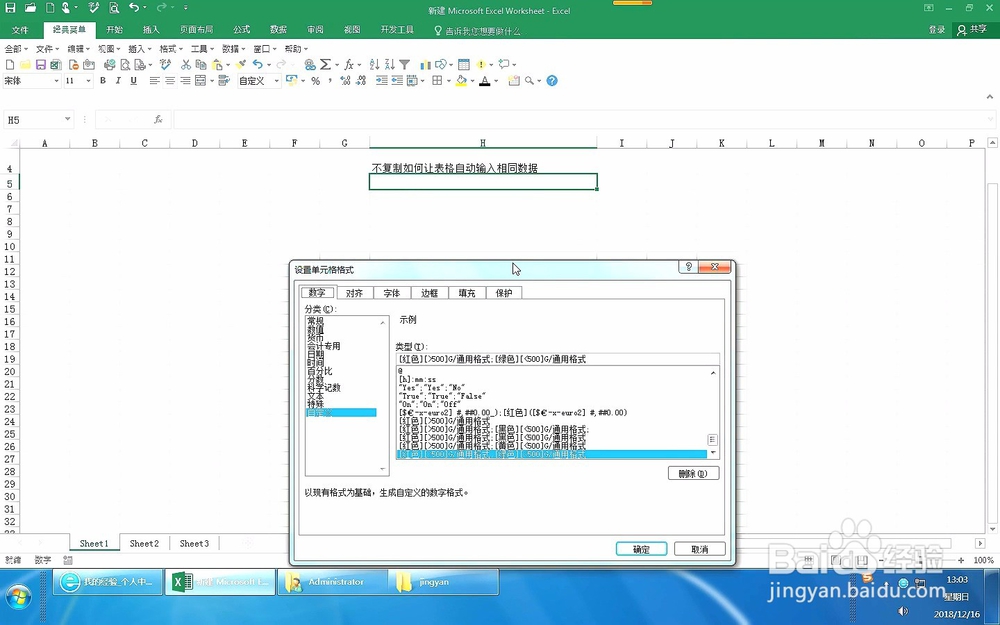Image resolution: width=1000 pixels, height=625 pixels.
Task: Switch to the 保护 tab in Format Cells dialog
Action: pos(504,293)
